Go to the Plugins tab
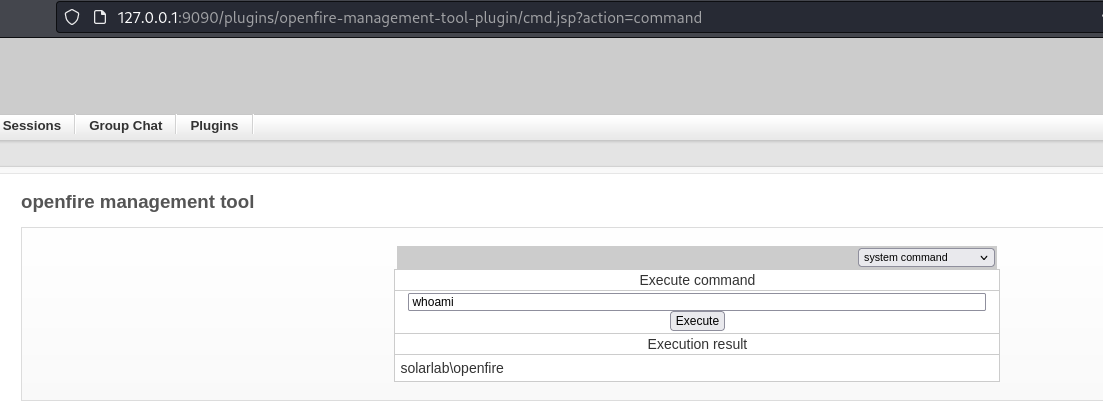The image size is (1103, 402). pos(214,126)
